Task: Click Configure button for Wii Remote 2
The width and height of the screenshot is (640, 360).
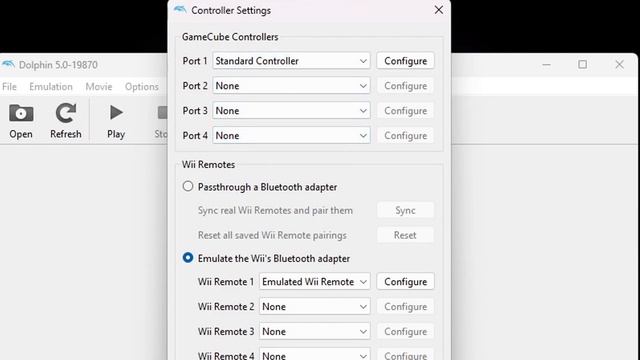Action: [x=405, y=307]
